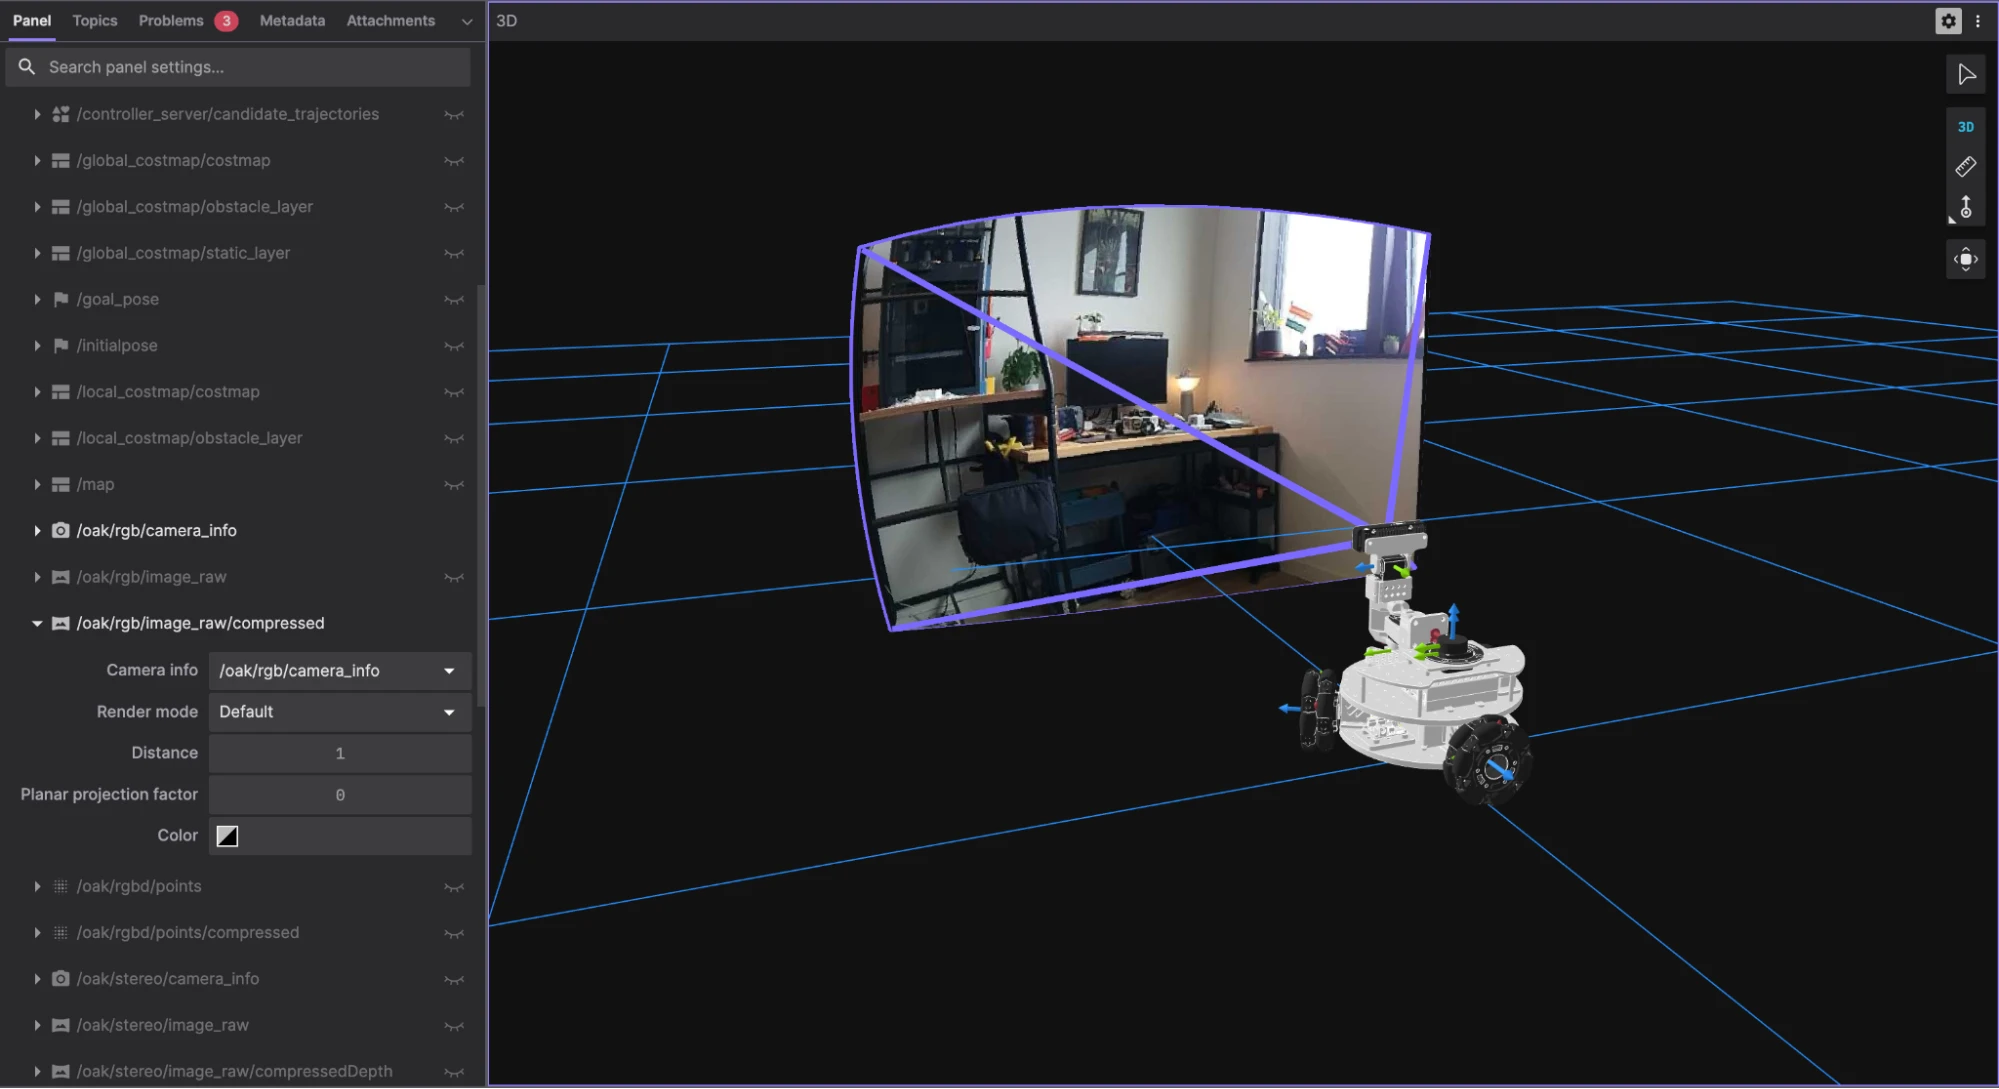Click the /oak/stereo/camera_info camera icon

[x=61, y=979]
